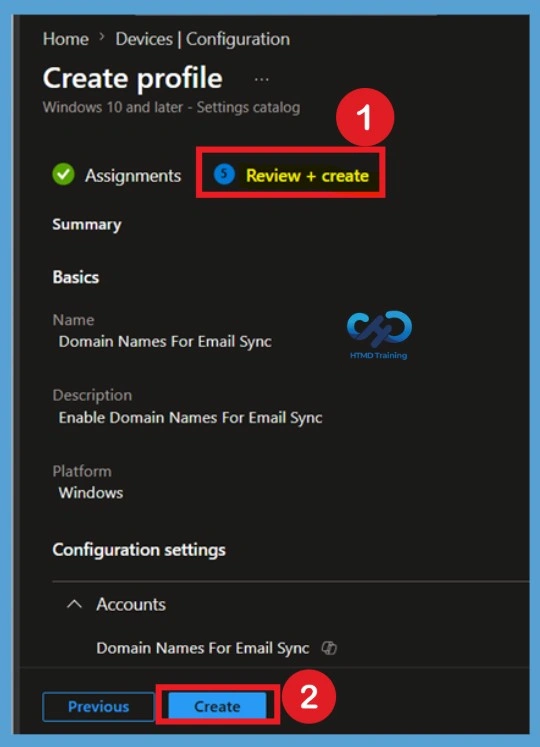Click the Previous button

[x=98, y=707]
